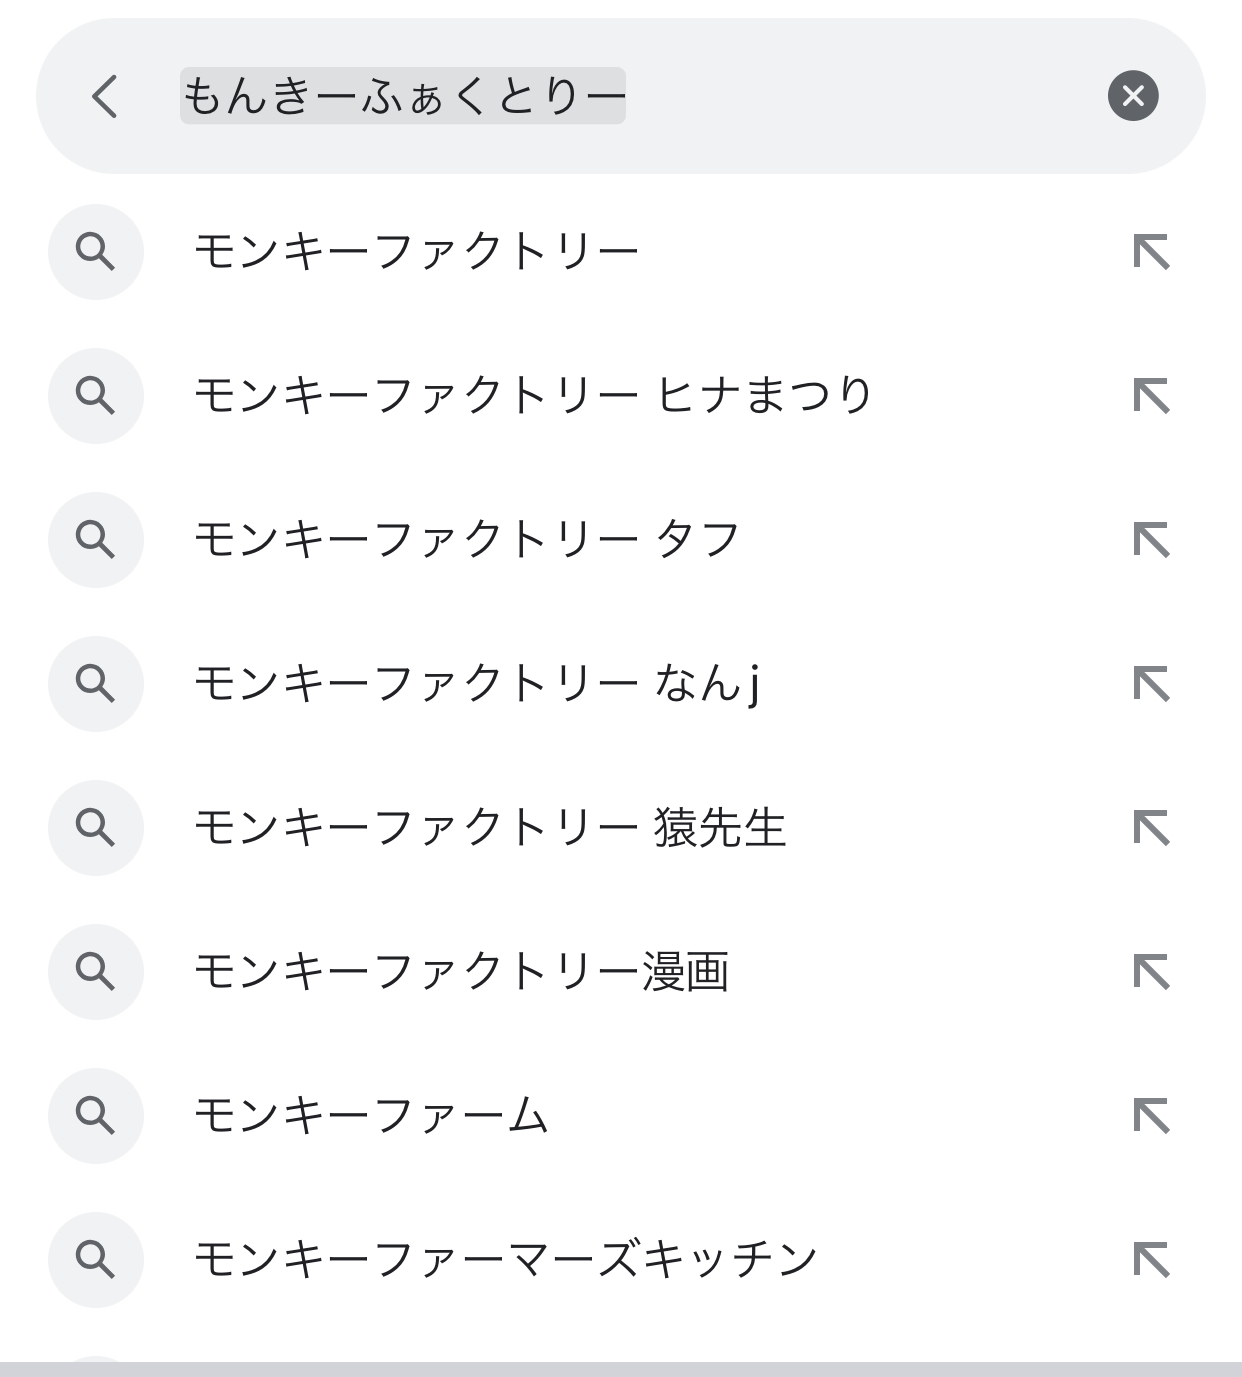The width and height of the screenshot is (1242, 1377).
Task: Tap the back arrow in search bar
Action: pyautogui.click(x=105, y=96)
